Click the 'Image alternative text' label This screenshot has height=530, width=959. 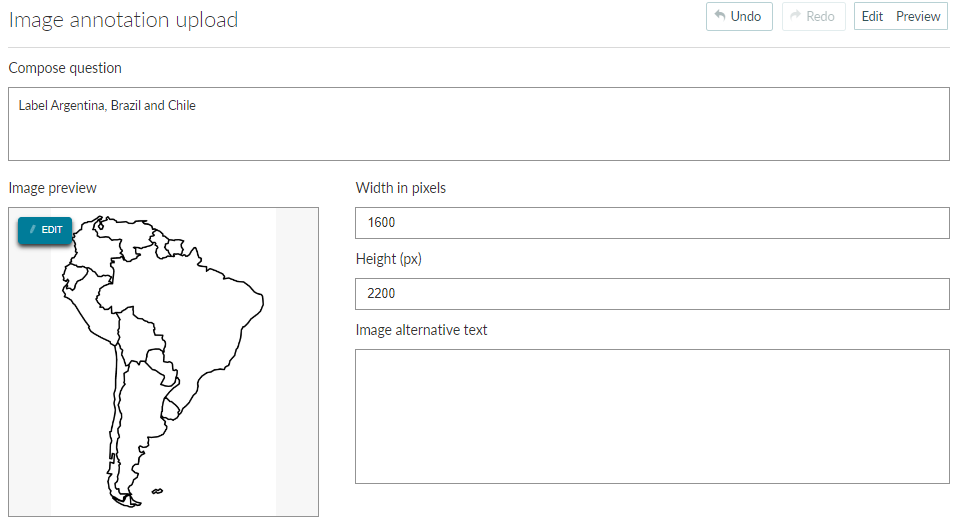421,330
